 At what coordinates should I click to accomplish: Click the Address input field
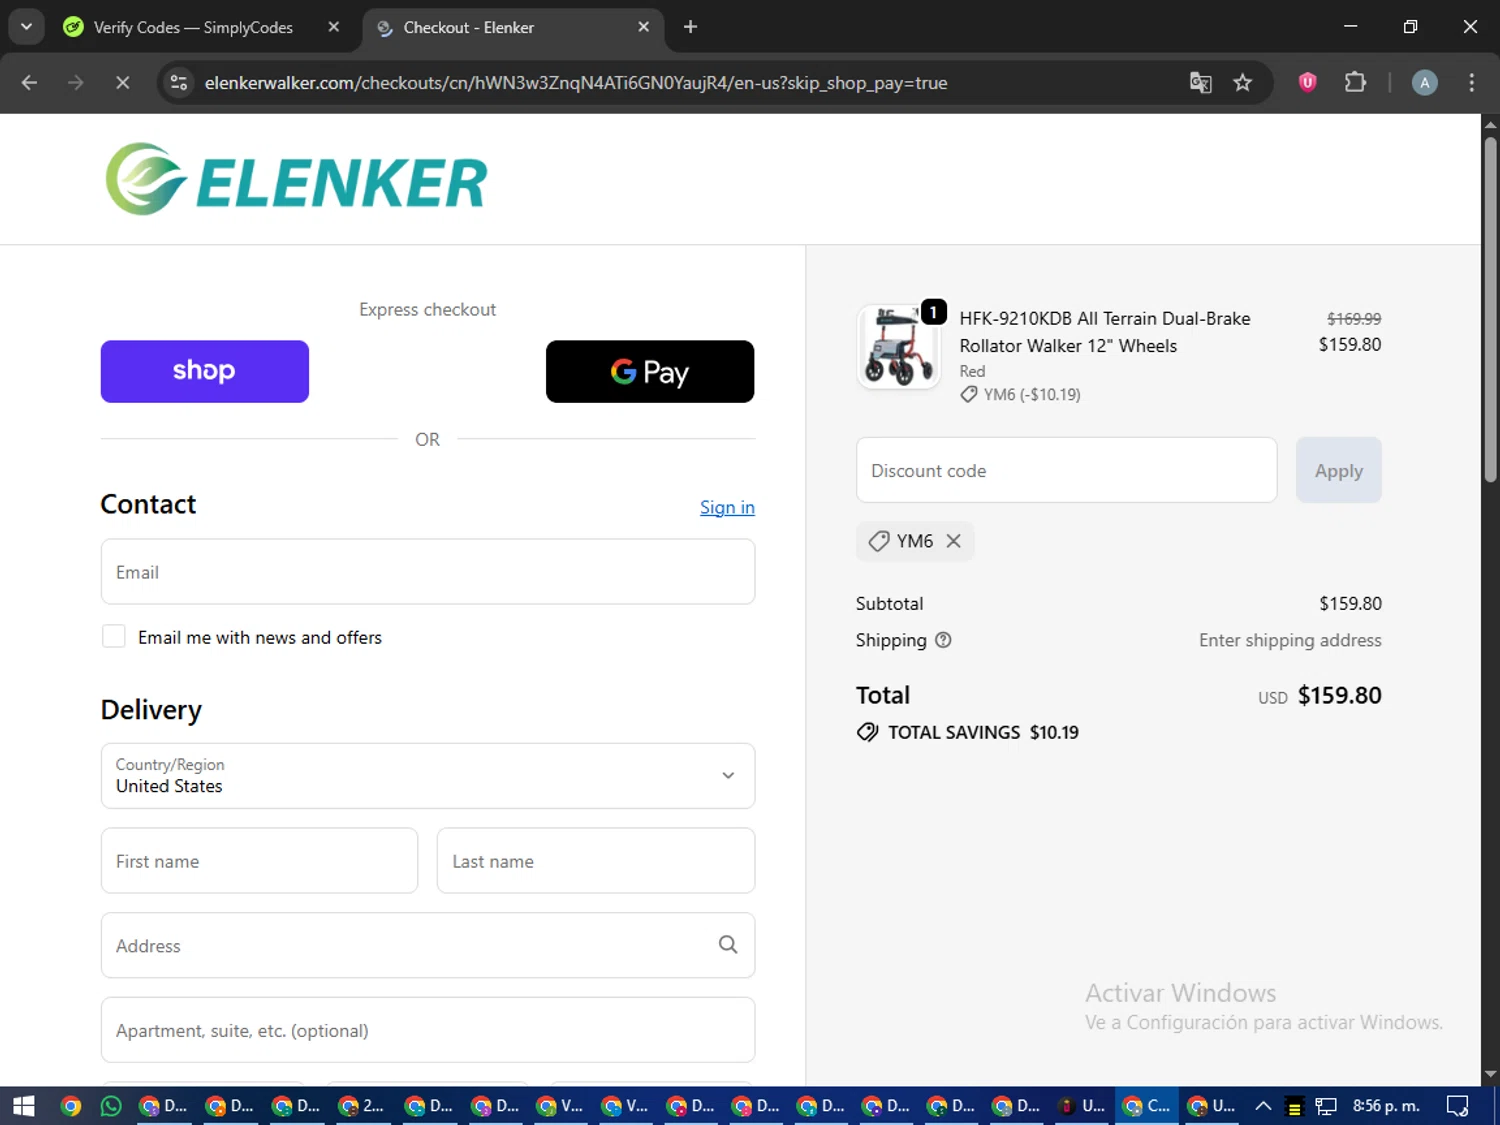[x=428, y=945]
